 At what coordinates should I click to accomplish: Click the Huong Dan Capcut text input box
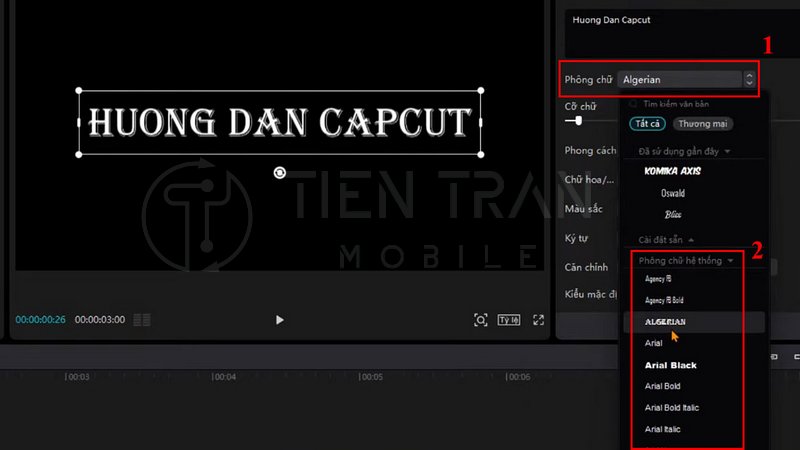click(682, 34)
